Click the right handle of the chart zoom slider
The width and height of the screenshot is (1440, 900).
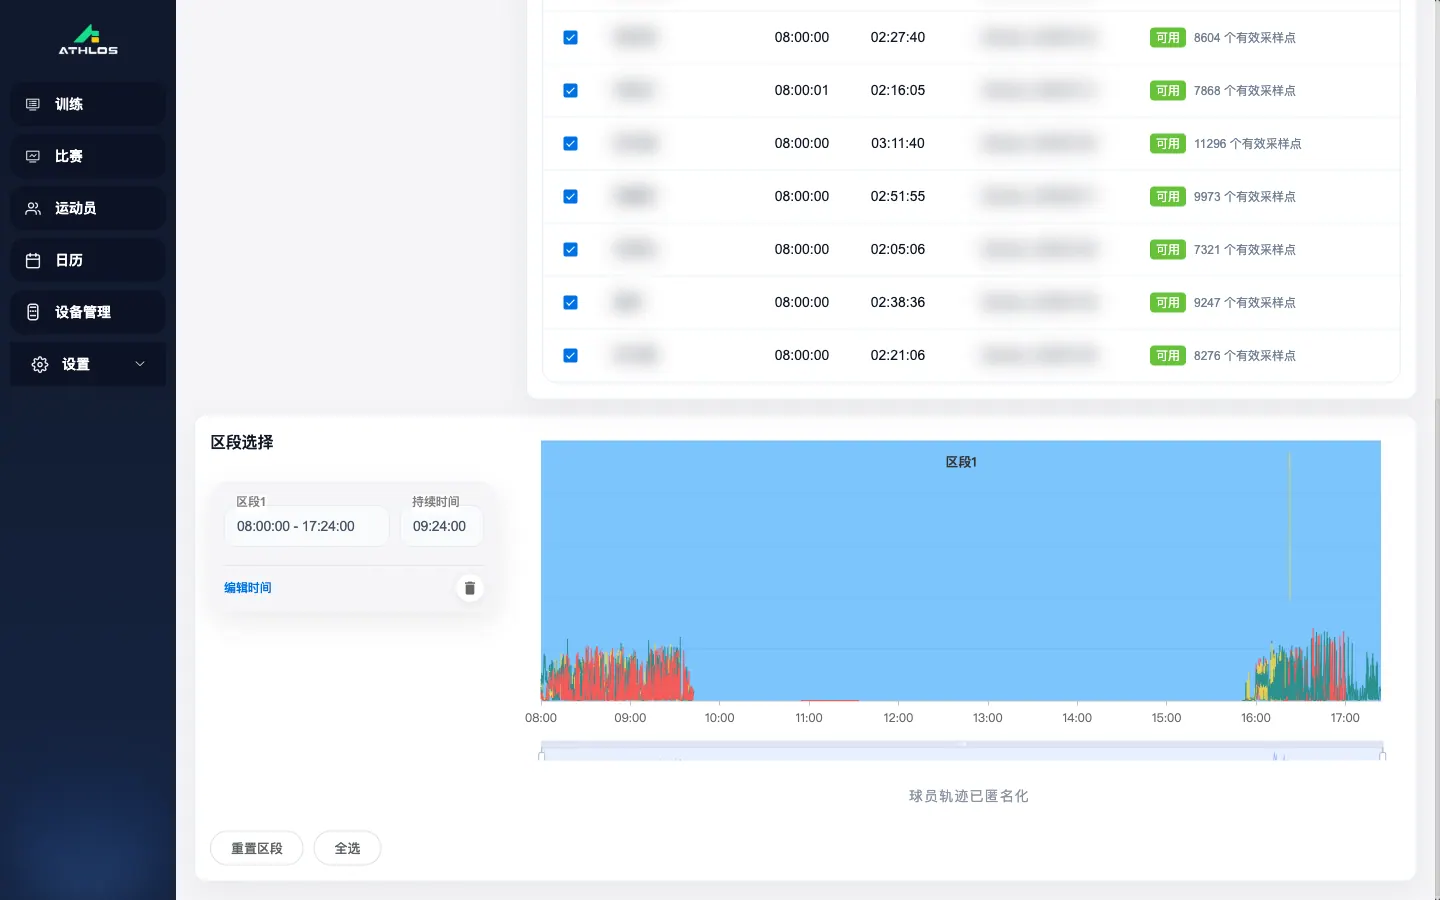click(1383, 755)
